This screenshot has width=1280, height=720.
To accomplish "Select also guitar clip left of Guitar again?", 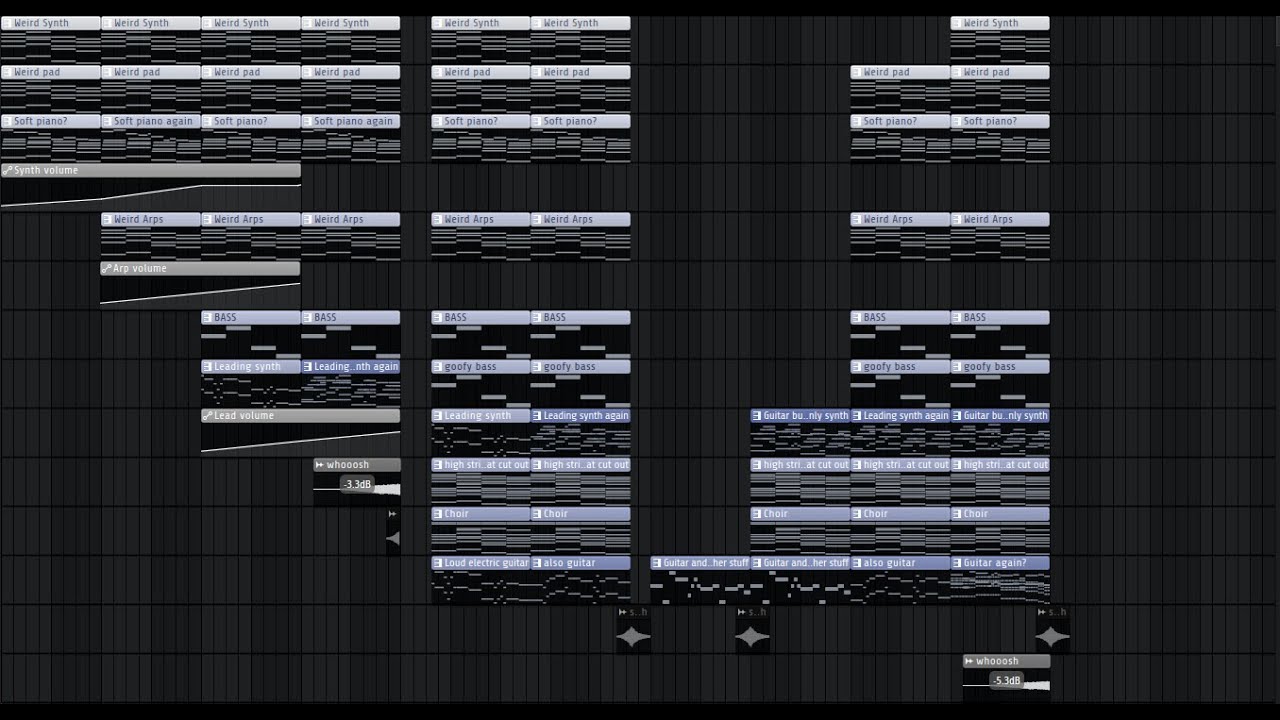I will [x=901, y=578].
